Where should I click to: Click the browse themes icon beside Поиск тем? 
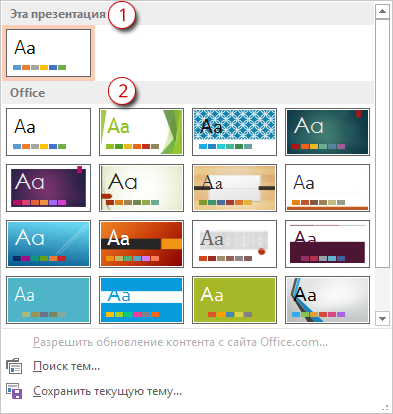14,366
